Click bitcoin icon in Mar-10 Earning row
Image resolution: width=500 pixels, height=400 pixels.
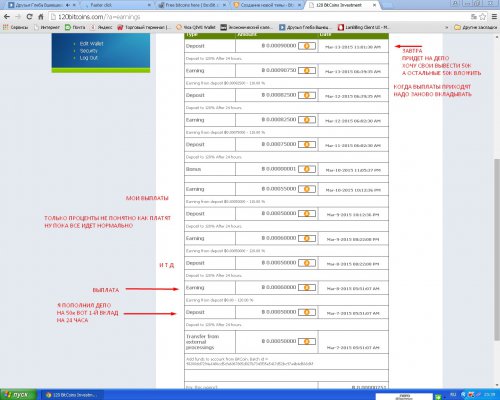click(307, 189)
